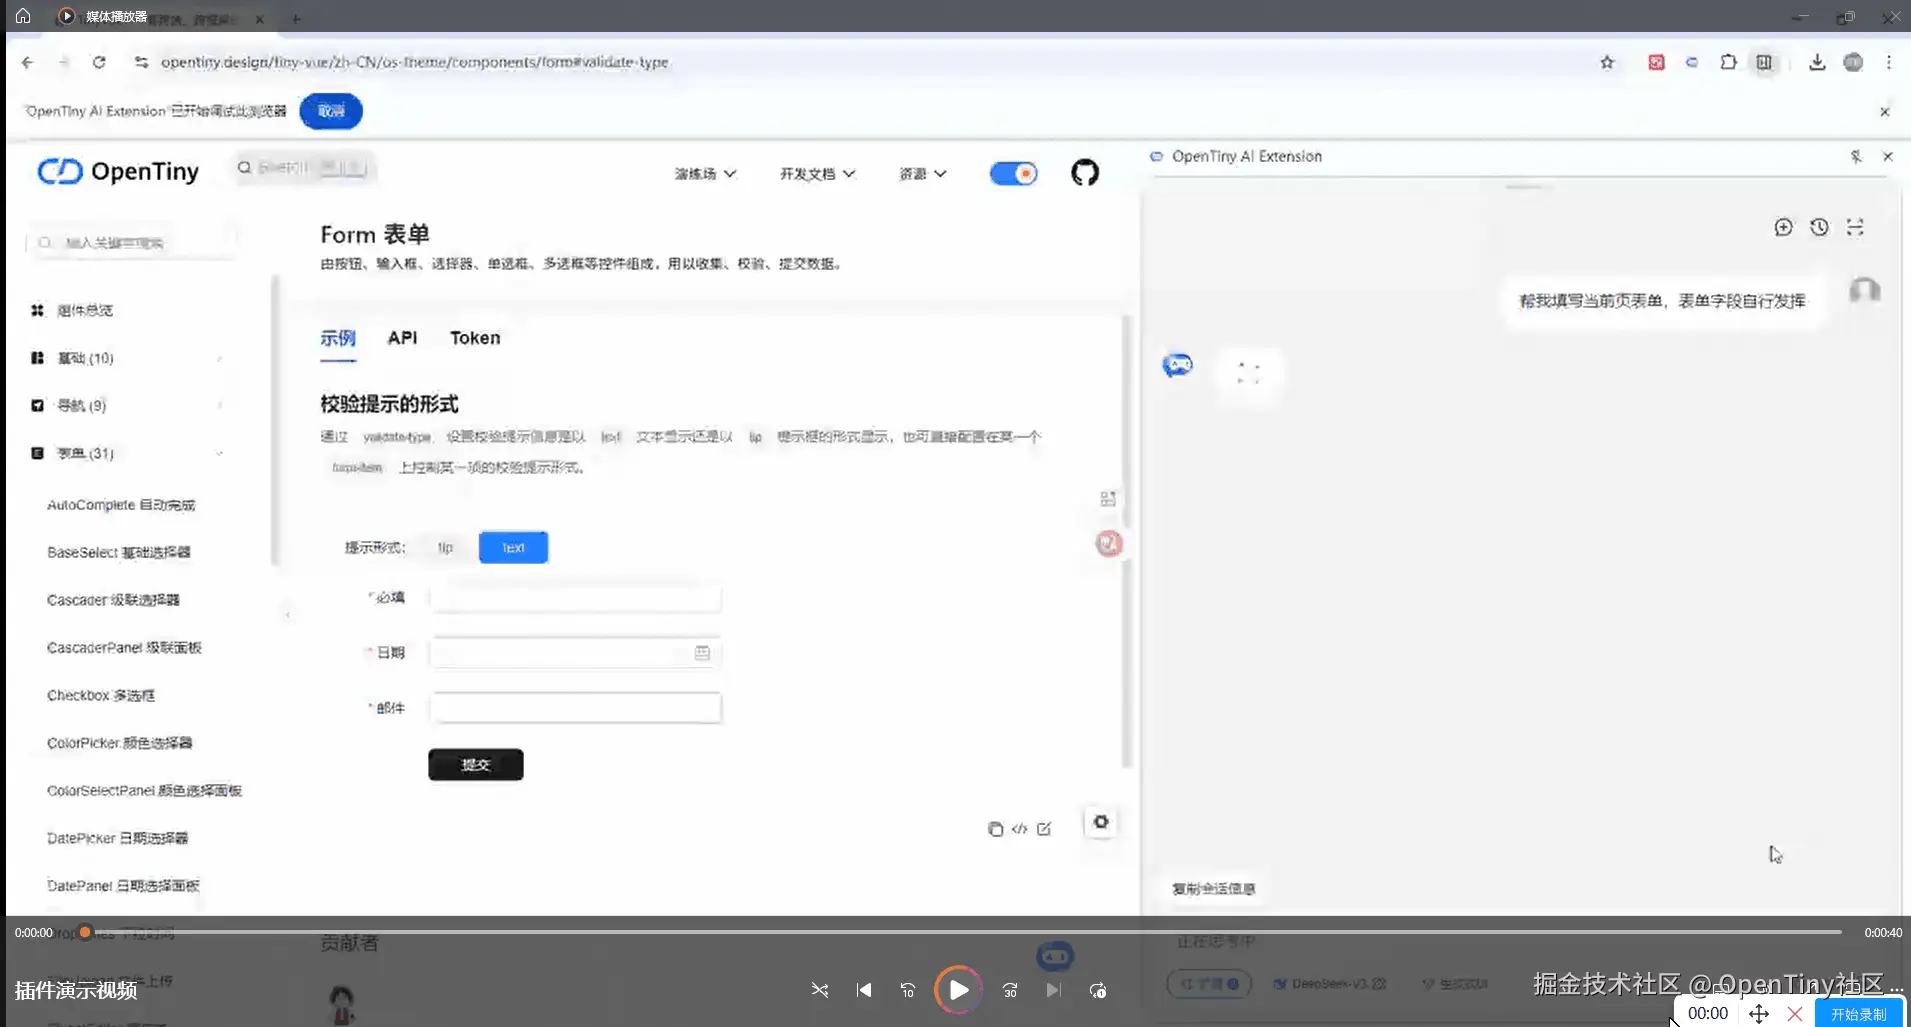Open chat history clock icon
The image size is (1911, 1027).
pos(1819,227)
